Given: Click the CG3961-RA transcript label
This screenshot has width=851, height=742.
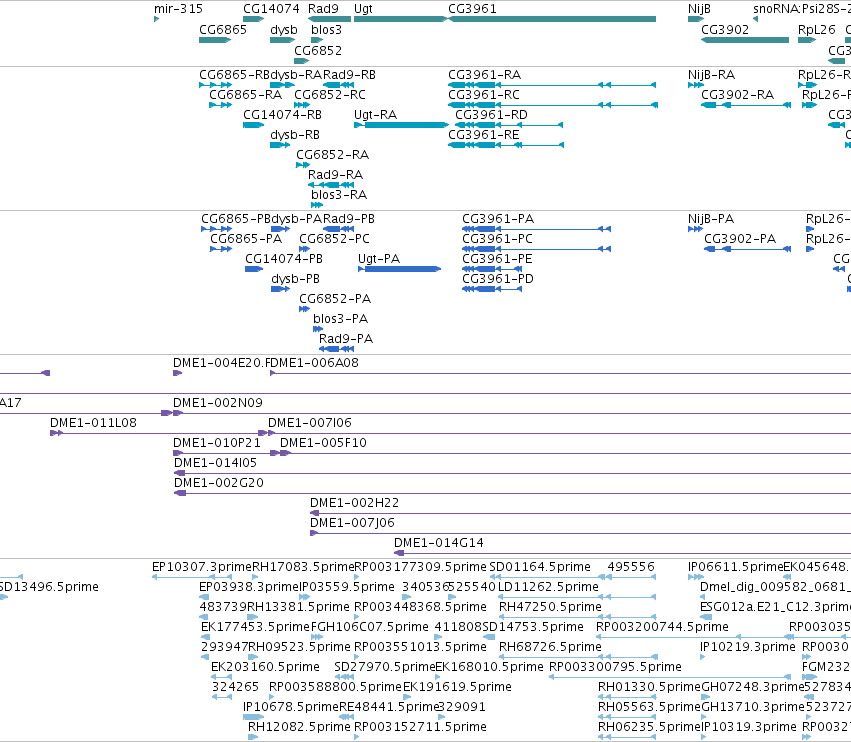Looking at the screenshot, I should coord(484,74).
